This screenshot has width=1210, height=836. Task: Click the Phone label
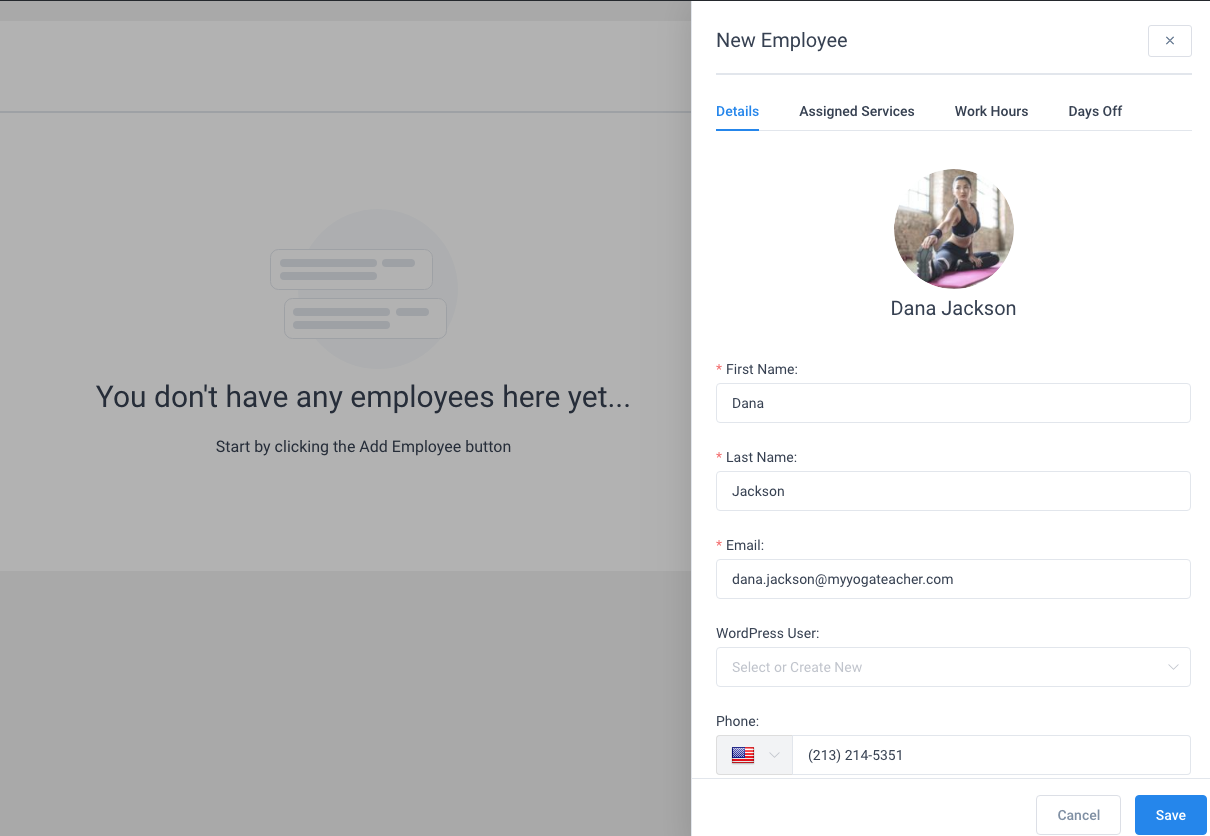(x=738, y=721)
